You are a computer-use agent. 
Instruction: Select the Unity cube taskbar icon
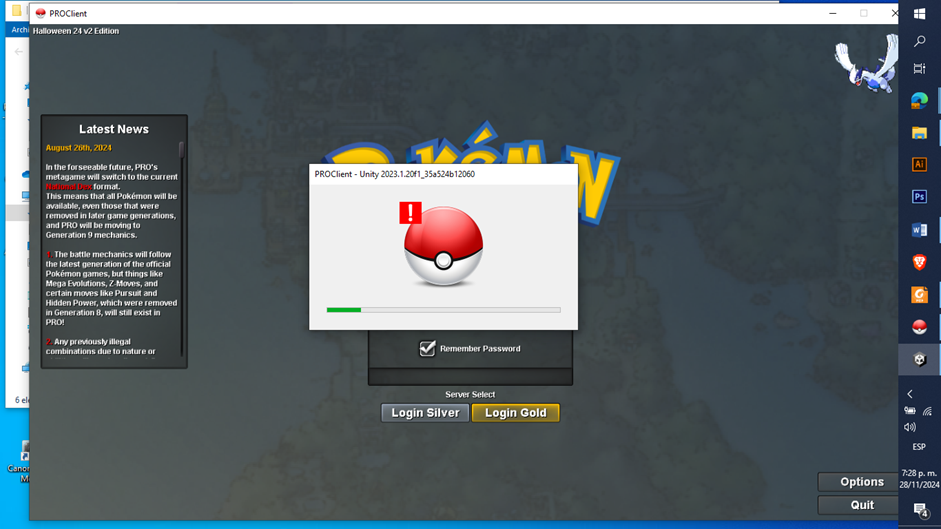click(x=919, y=360)
